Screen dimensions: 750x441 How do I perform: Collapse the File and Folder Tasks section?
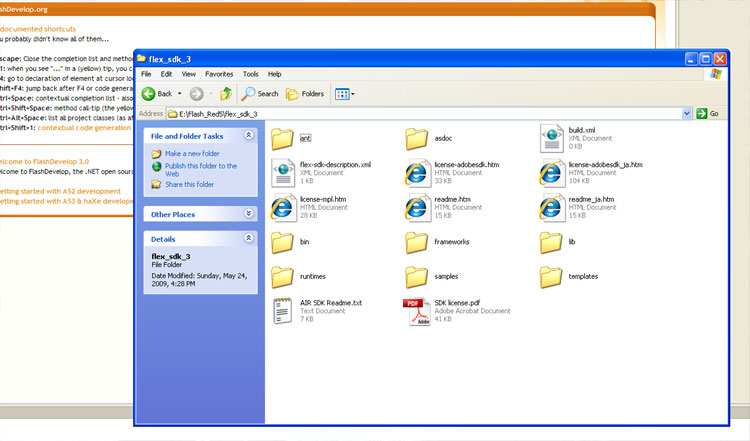(x=248, y=136)
